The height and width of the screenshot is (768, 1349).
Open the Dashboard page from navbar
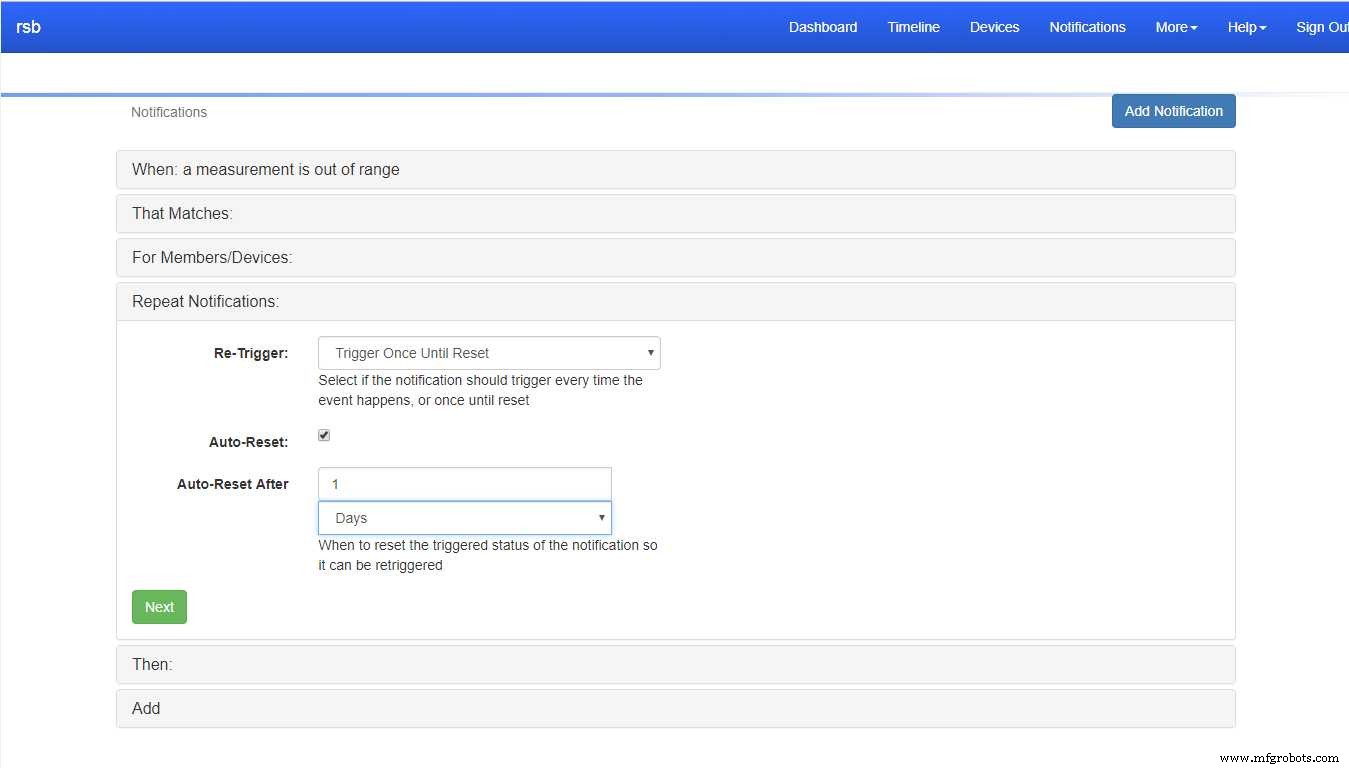[822, 27]
